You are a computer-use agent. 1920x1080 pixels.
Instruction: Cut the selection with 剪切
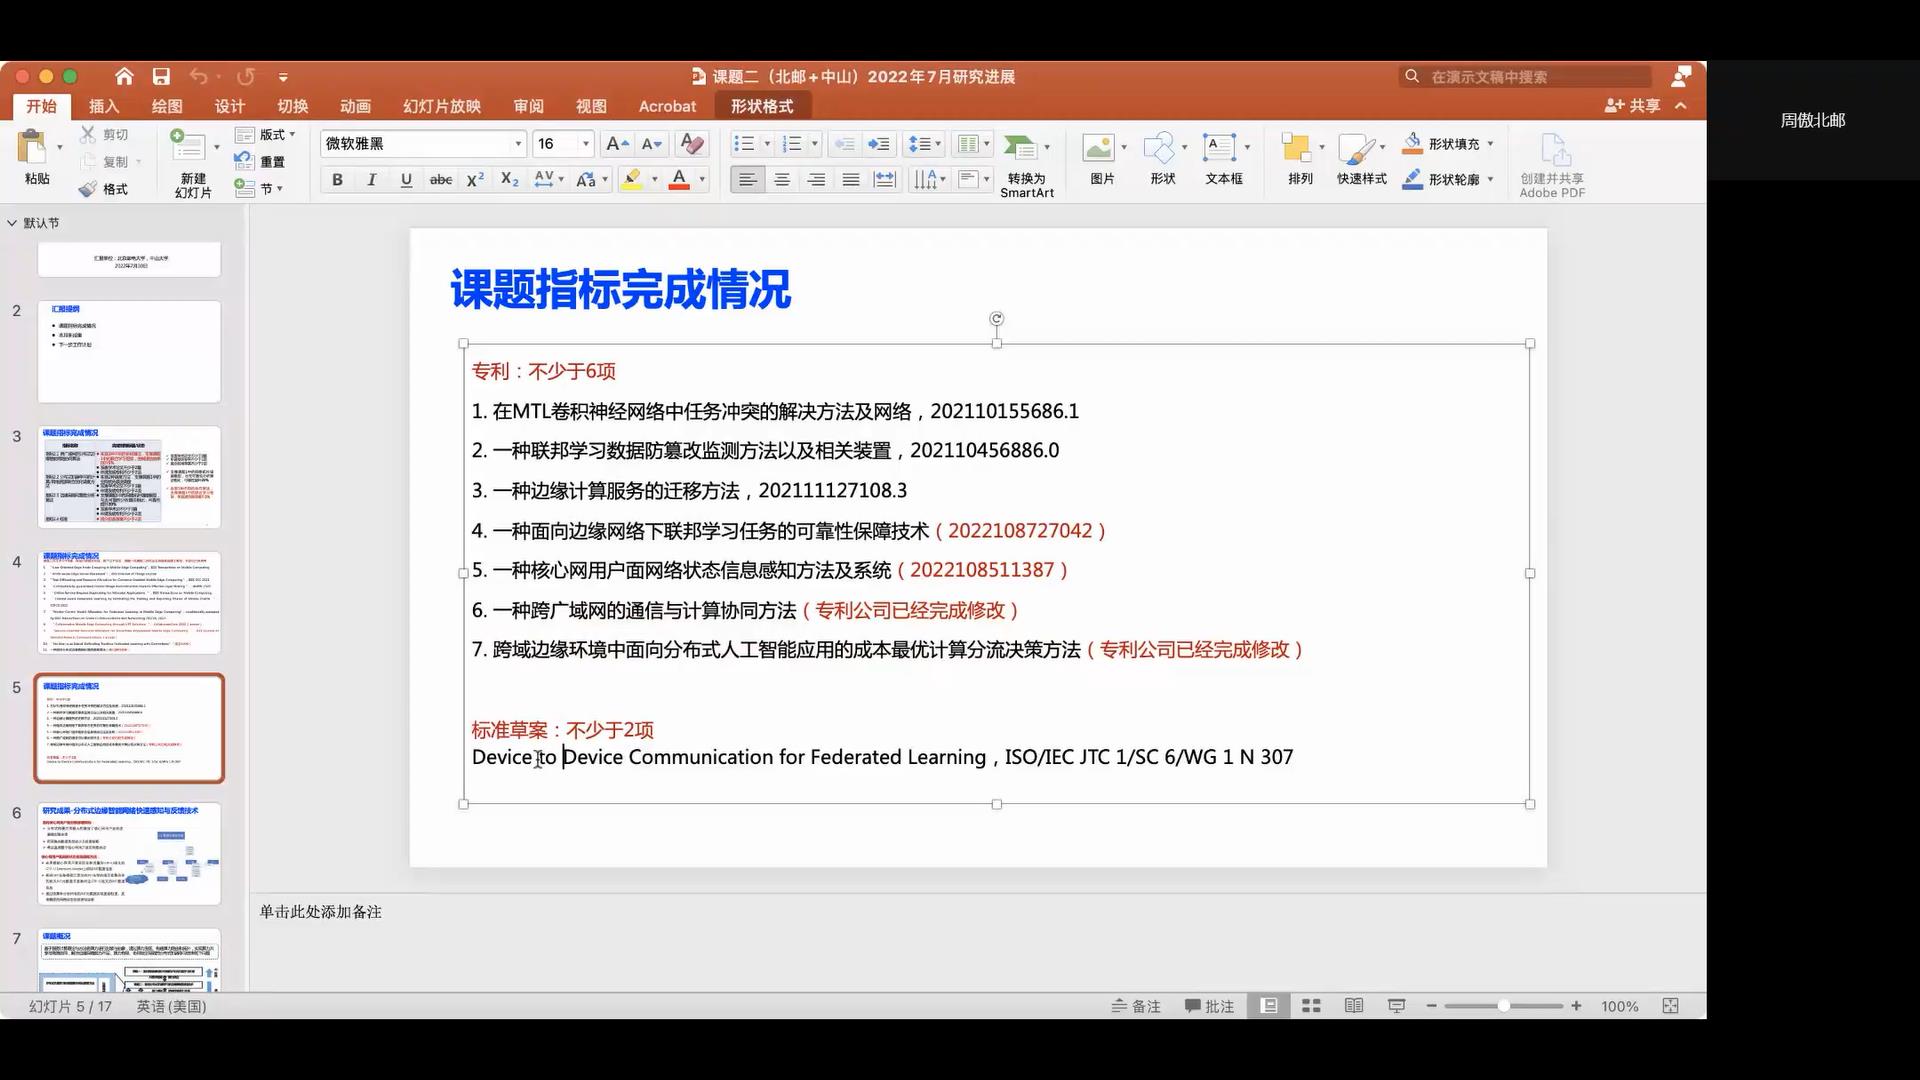coord(105,134)
